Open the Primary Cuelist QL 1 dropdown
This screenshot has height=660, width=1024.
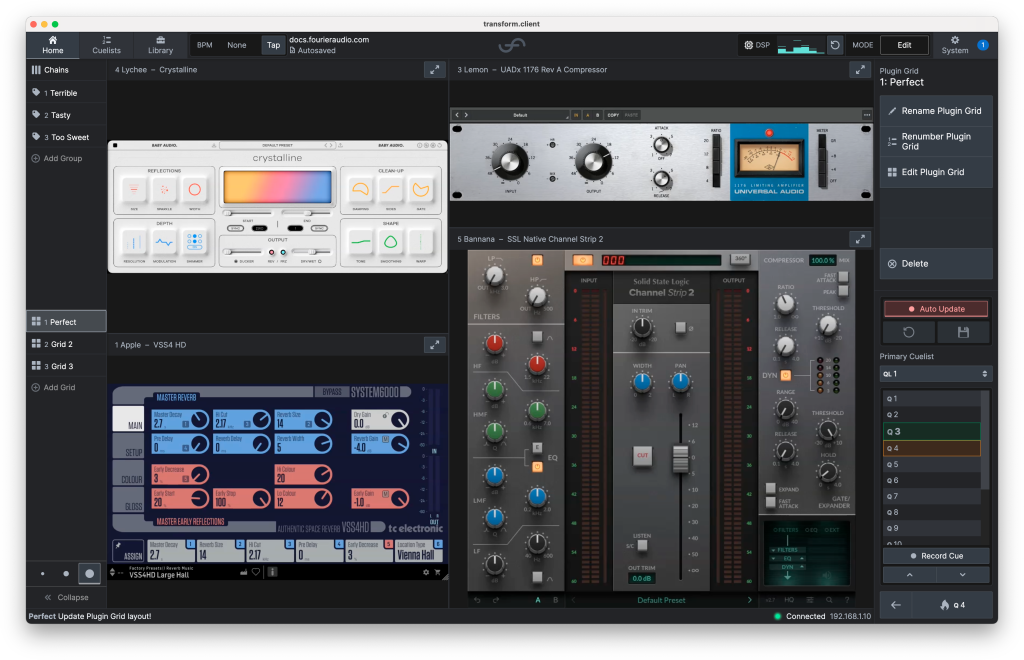point(935,373)
